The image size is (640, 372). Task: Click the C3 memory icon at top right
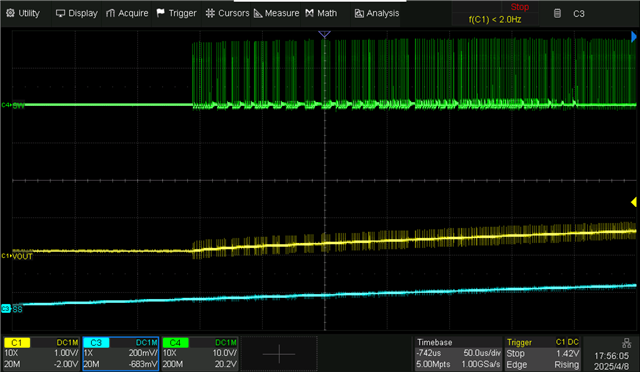(557, 13)
